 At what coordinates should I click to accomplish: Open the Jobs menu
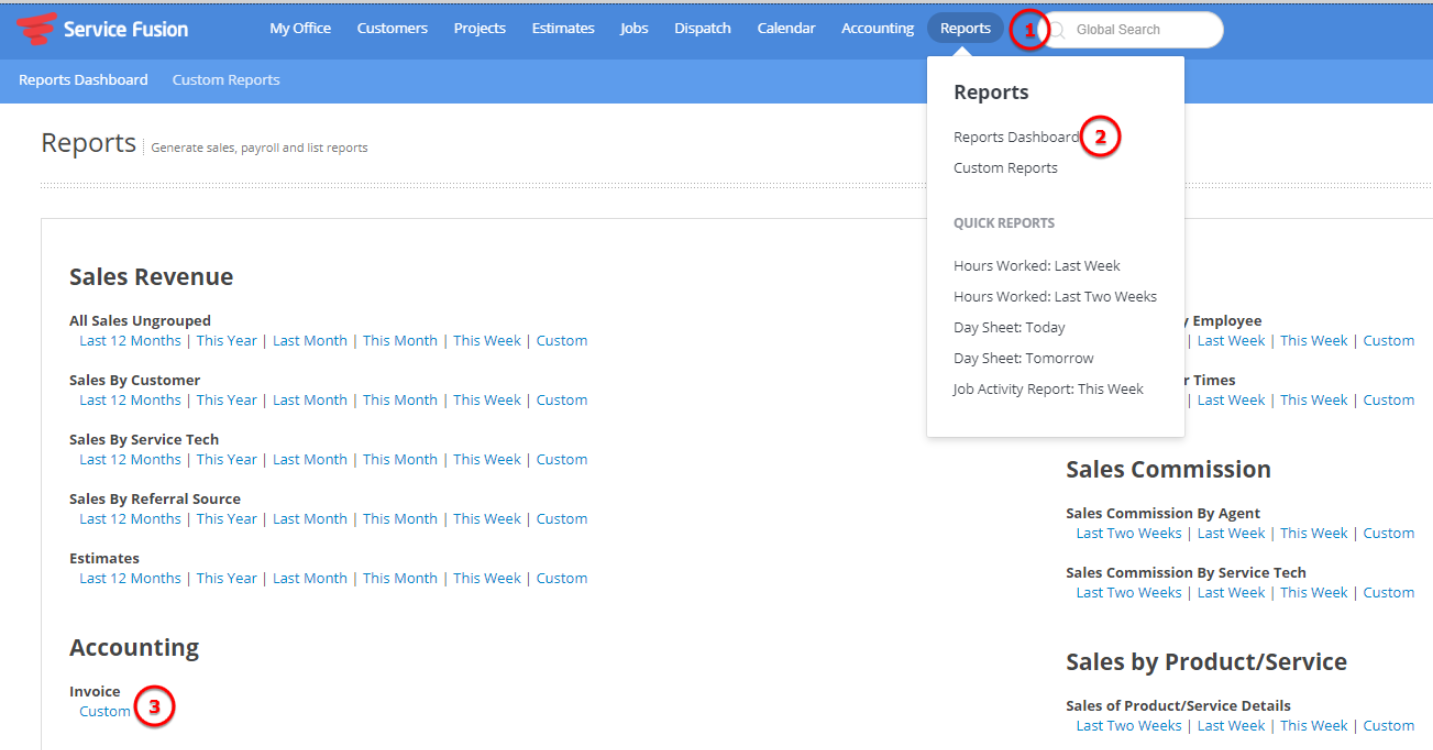634,28
